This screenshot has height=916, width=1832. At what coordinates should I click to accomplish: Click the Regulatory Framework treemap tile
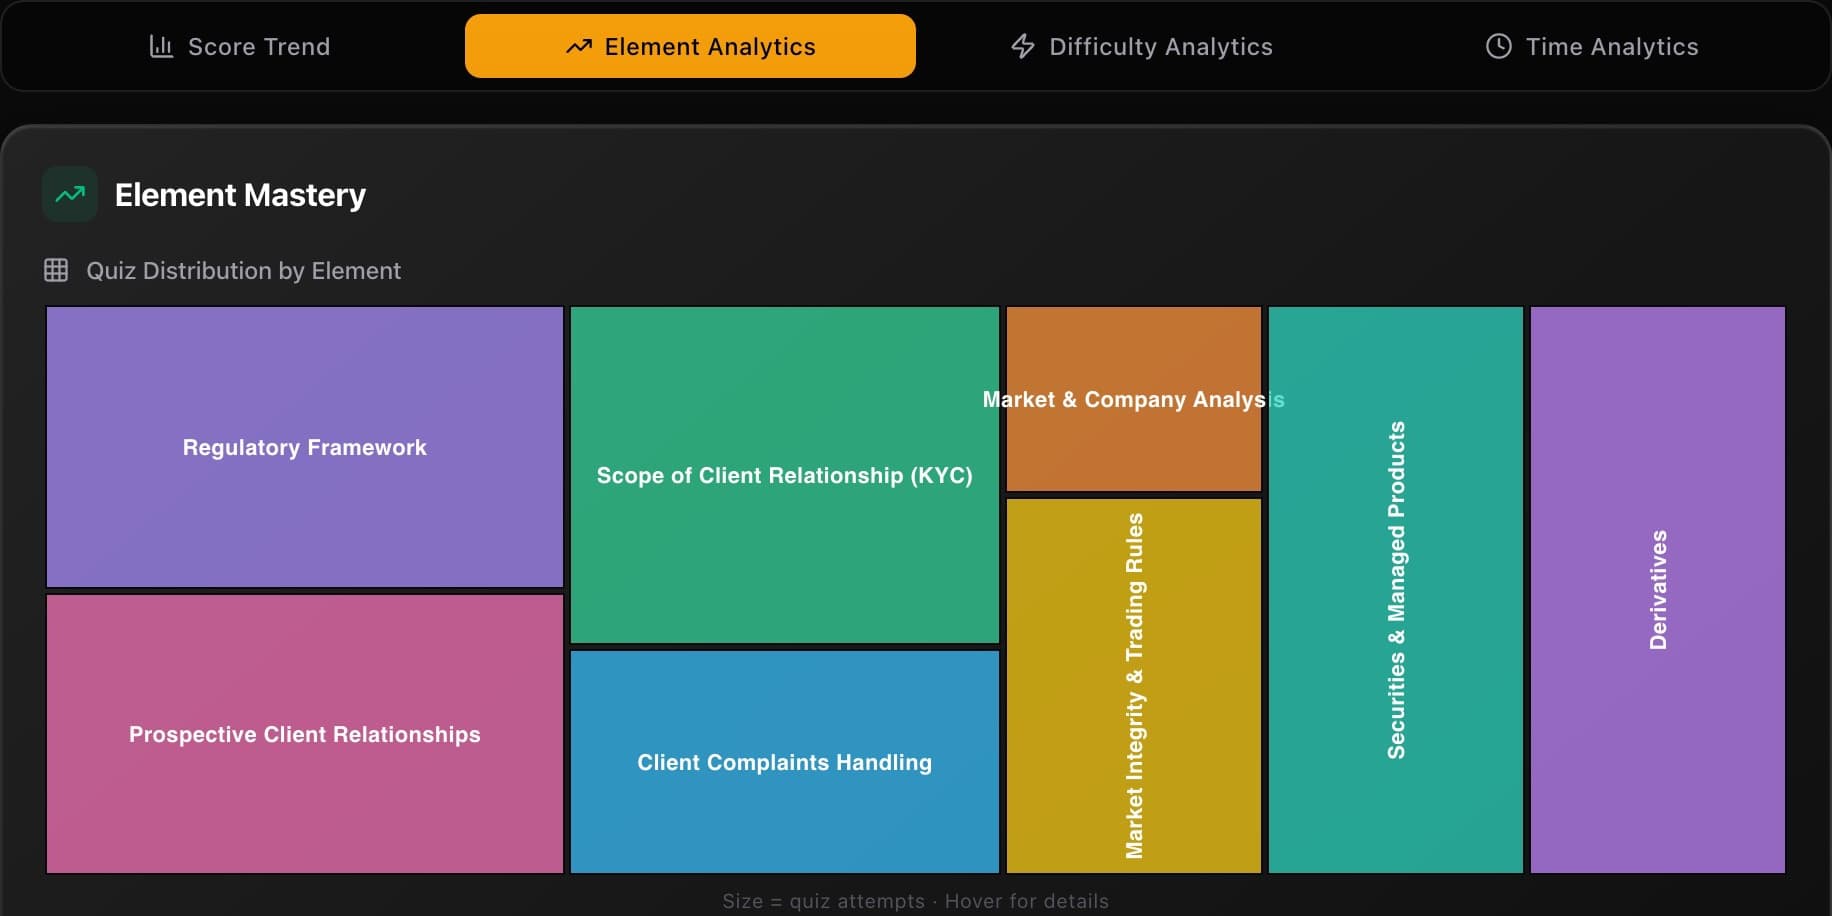(304, 447)
